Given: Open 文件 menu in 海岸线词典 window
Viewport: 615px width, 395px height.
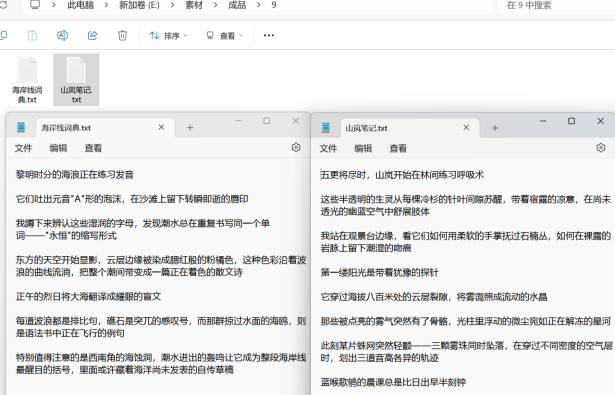Looking at the screenshot, I should click(23, 148).
